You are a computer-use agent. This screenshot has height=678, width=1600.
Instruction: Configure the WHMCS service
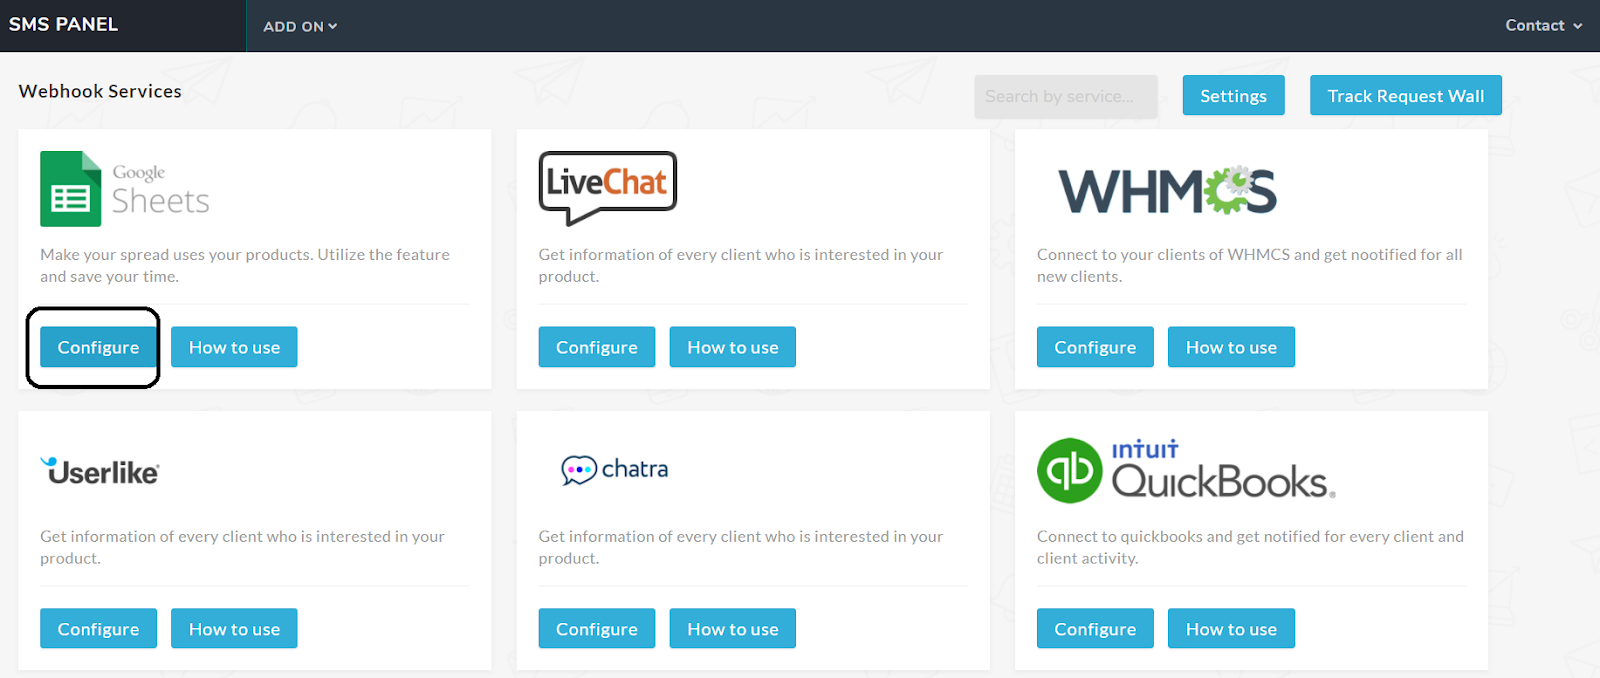point(1095,347)
